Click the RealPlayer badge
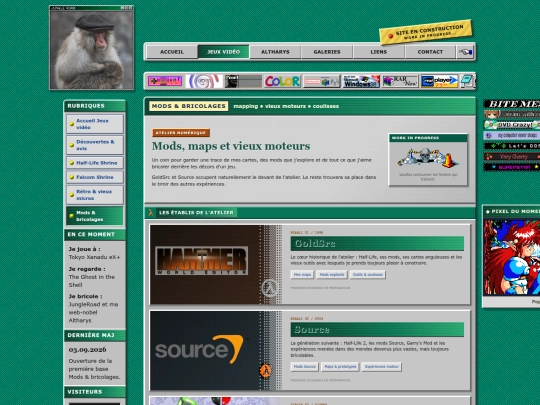This screenshot has width=540, height=405. point(439,81)
